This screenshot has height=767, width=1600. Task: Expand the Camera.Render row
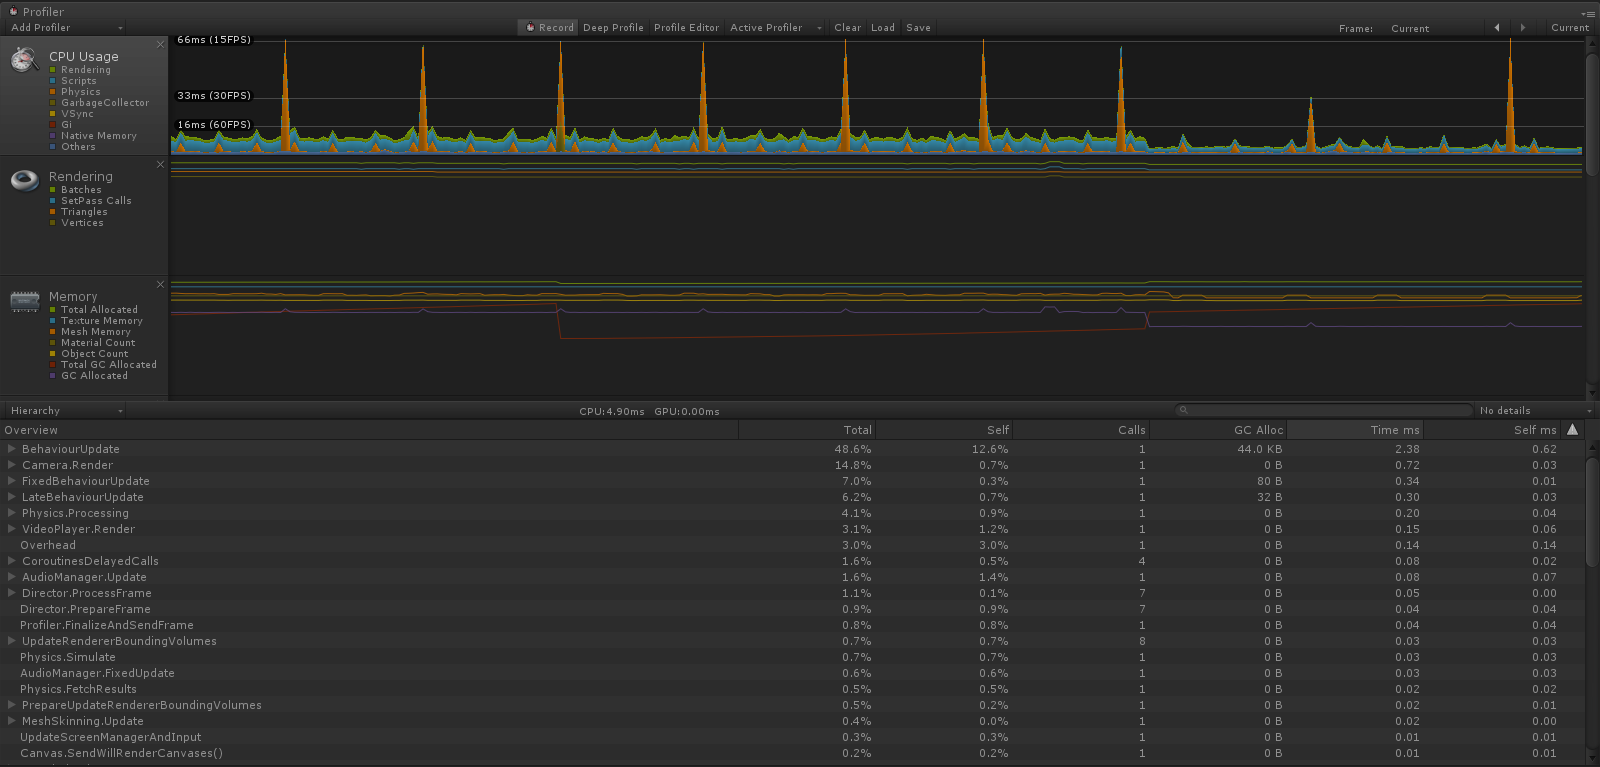(12, 465)
